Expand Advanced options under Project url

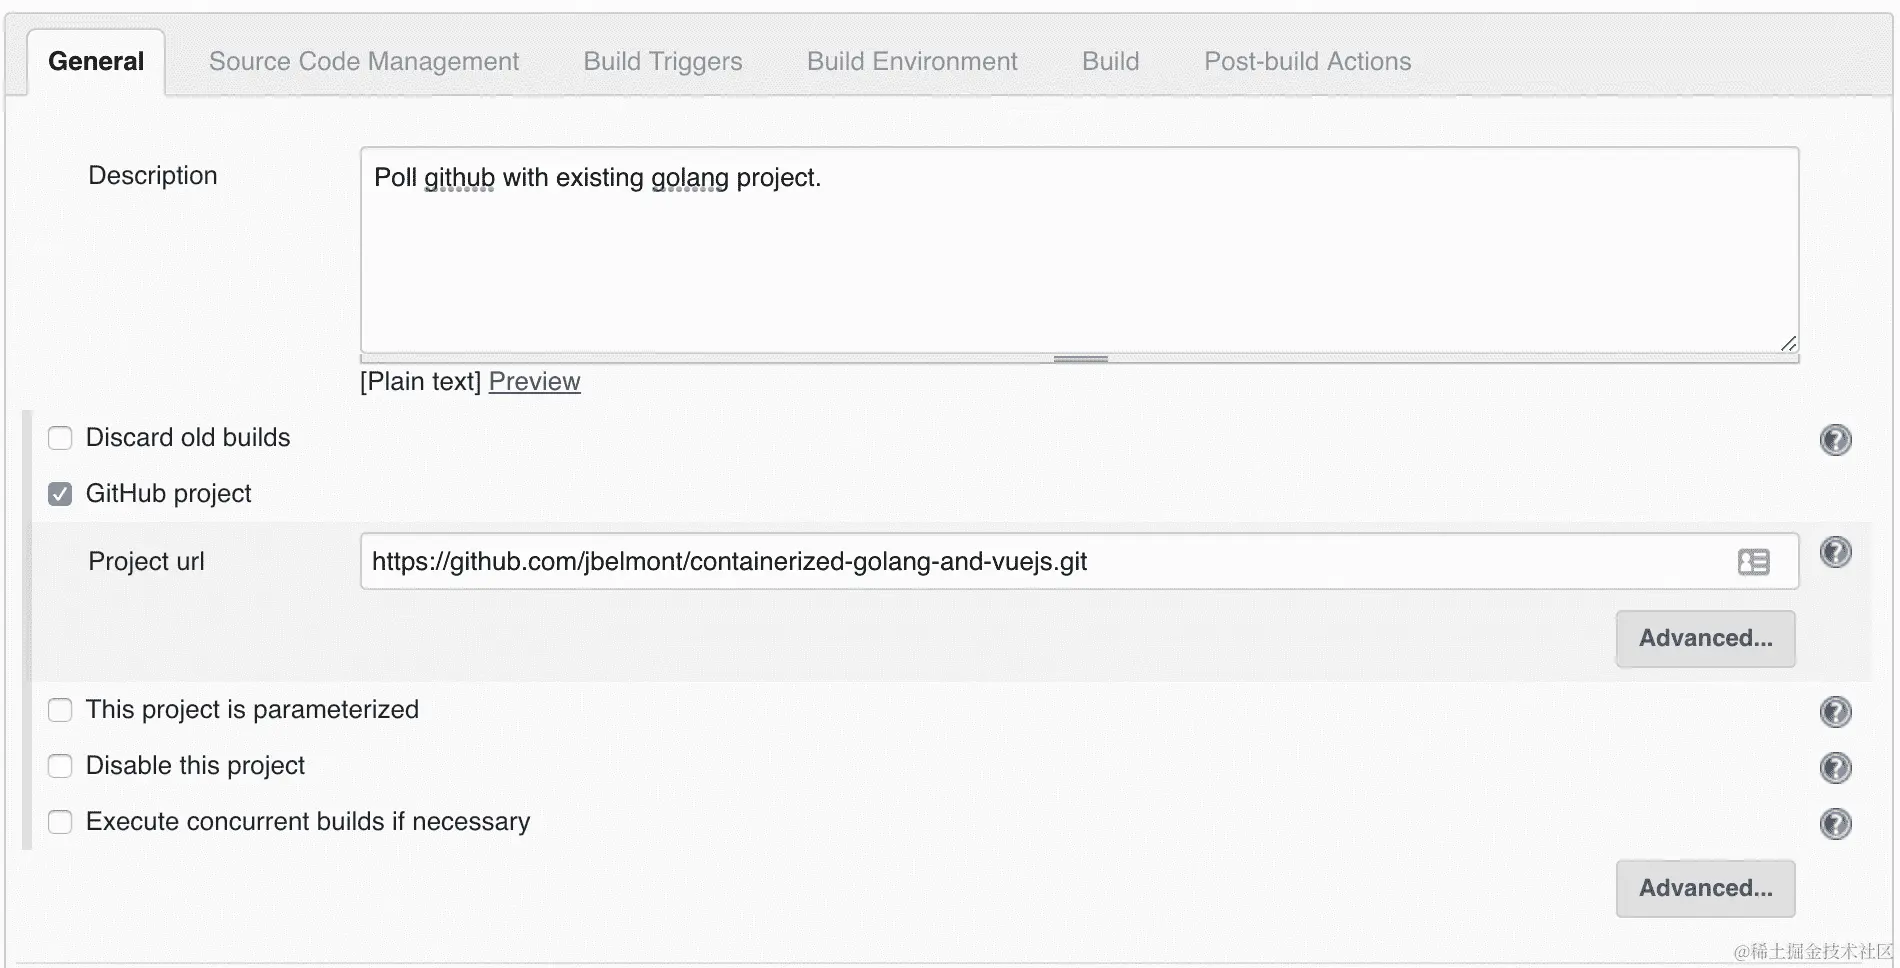pyautogui.click(x=1705, y=639)
